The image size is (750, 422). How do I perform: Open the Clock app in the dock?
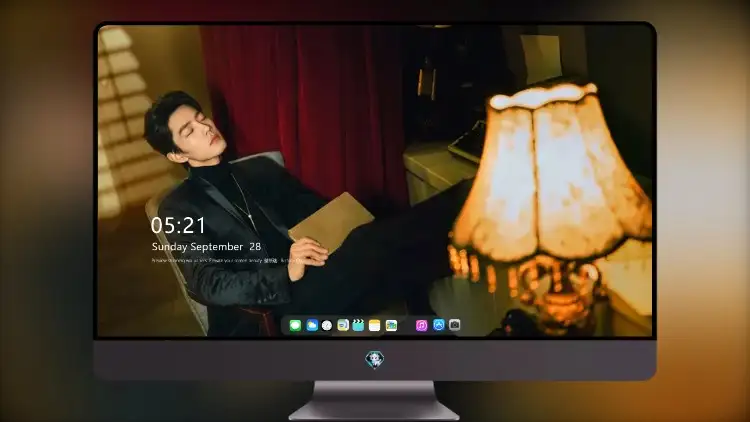(327, 325)
